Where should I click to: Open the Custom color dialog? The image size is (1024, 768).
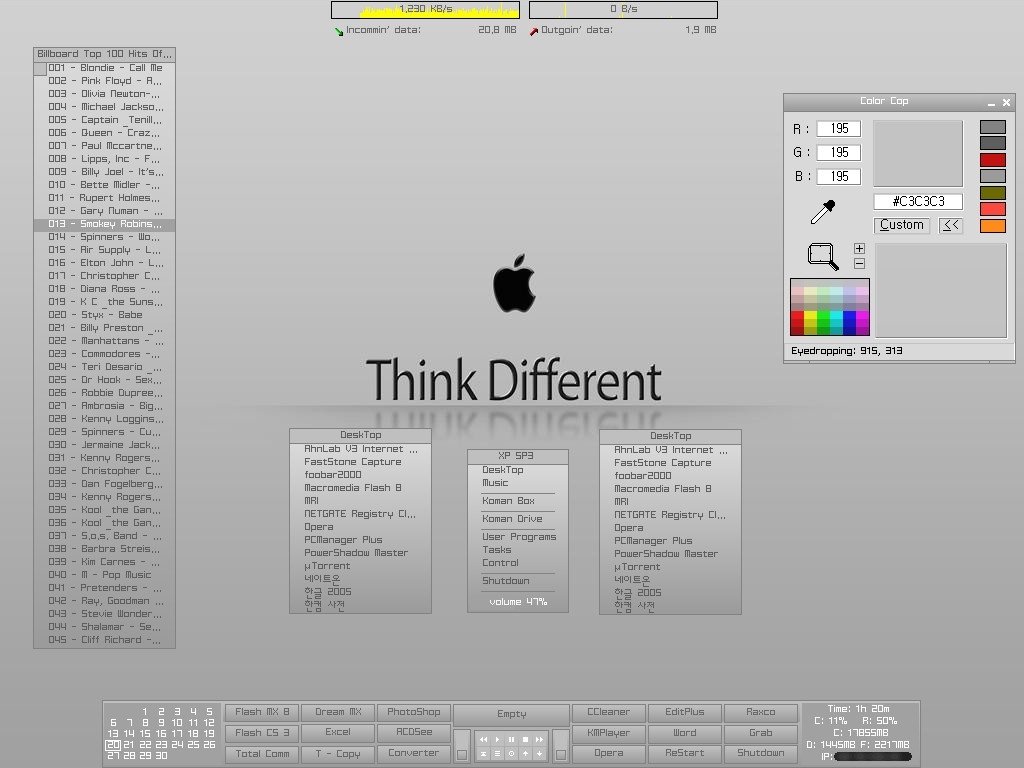tap(901, 225)
